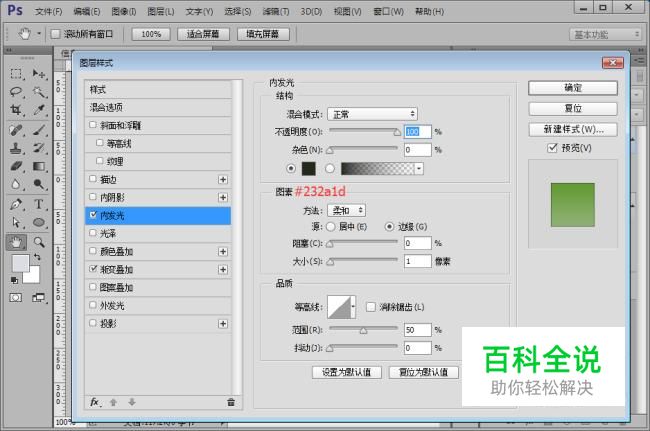Select the History Brush tool
650x431 pixels.
click(39, 148)
